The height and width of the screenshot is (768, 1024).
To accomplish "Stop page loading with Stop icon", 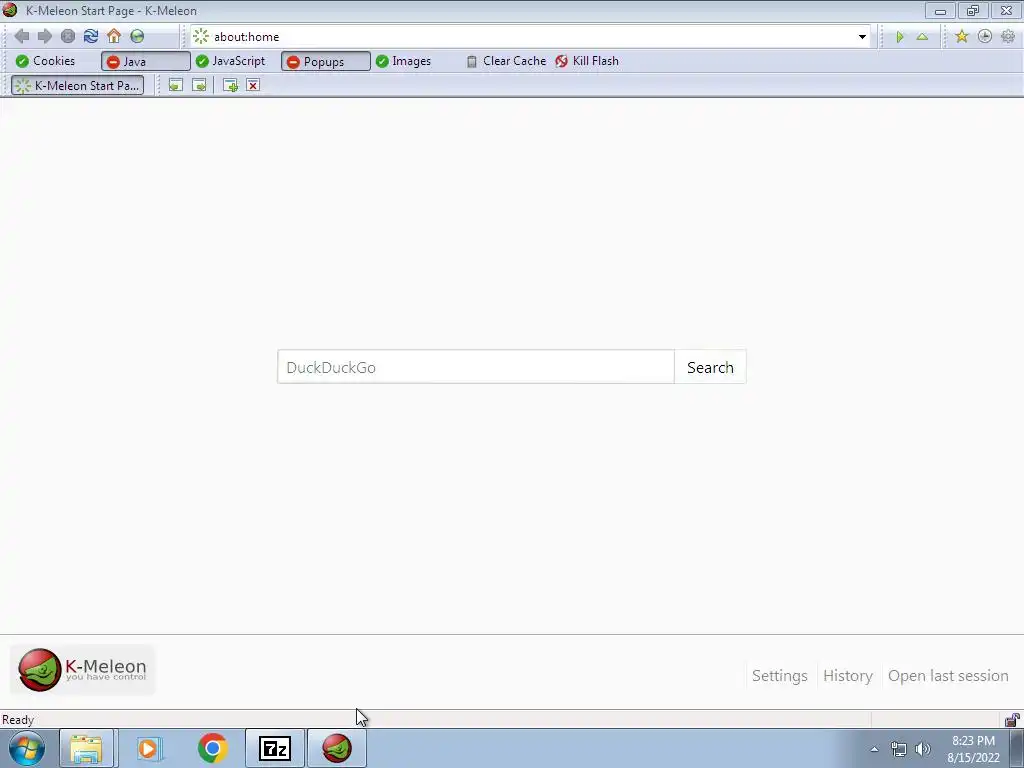I will 68,37.
